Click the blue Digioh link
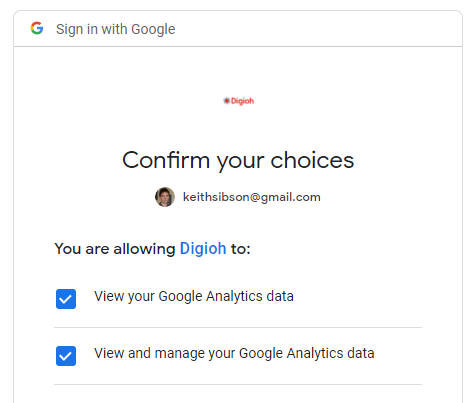 [x=203, y=249]
